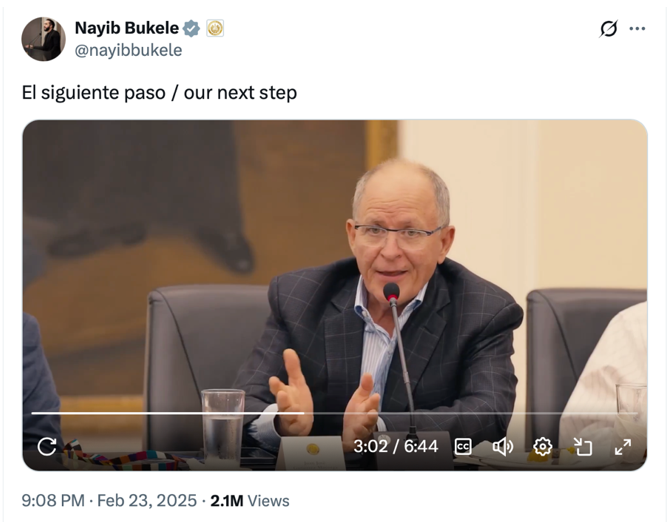This screenshot has height=522, width=667.
Task: Enable picture-in-picture mode
Action: [x=582, y=447]
